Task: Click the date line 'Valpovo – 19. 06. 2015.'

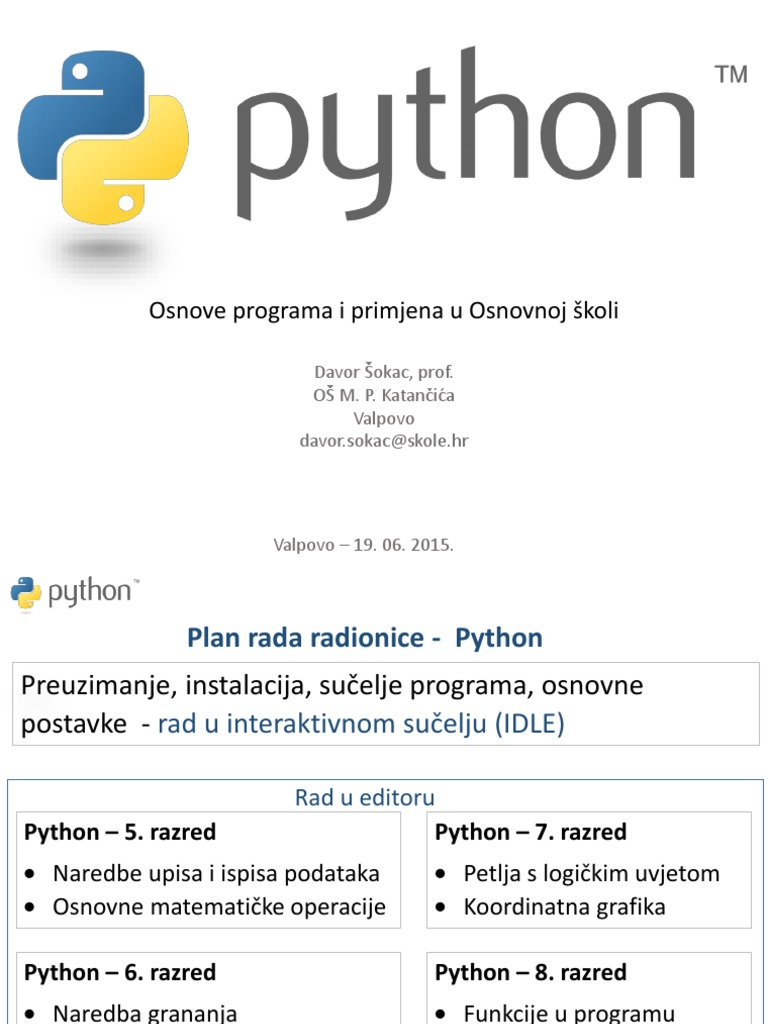Action: click(363, 545)
